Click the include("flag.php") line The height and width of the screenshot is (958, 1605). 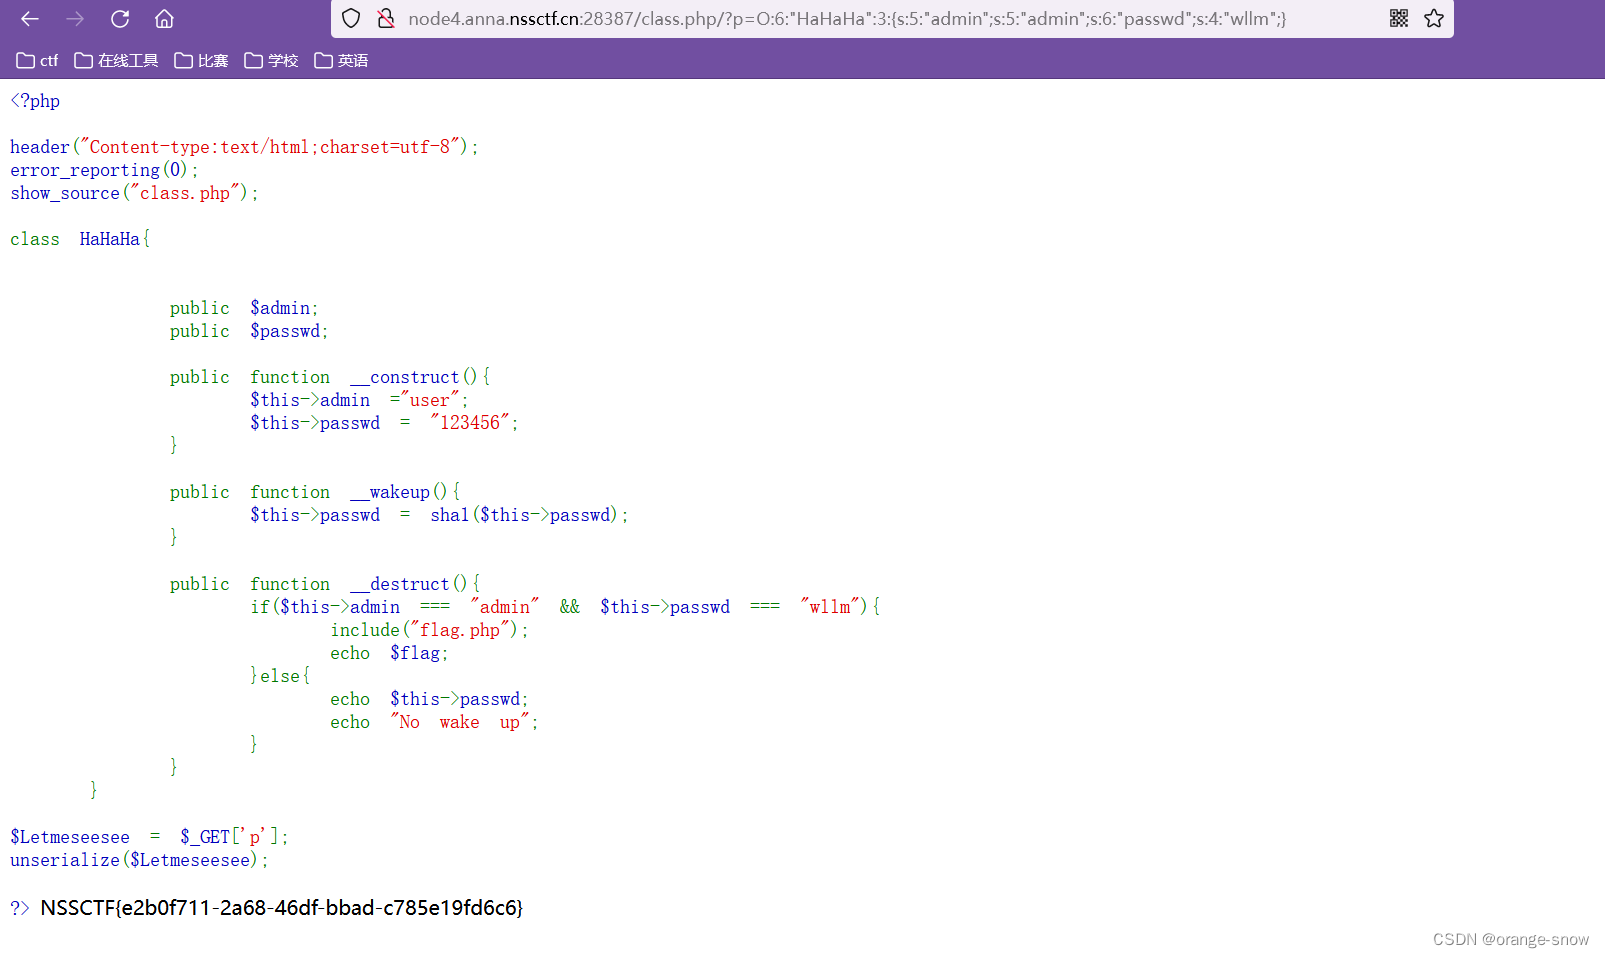pyautogui.click(x=429, y=630)
